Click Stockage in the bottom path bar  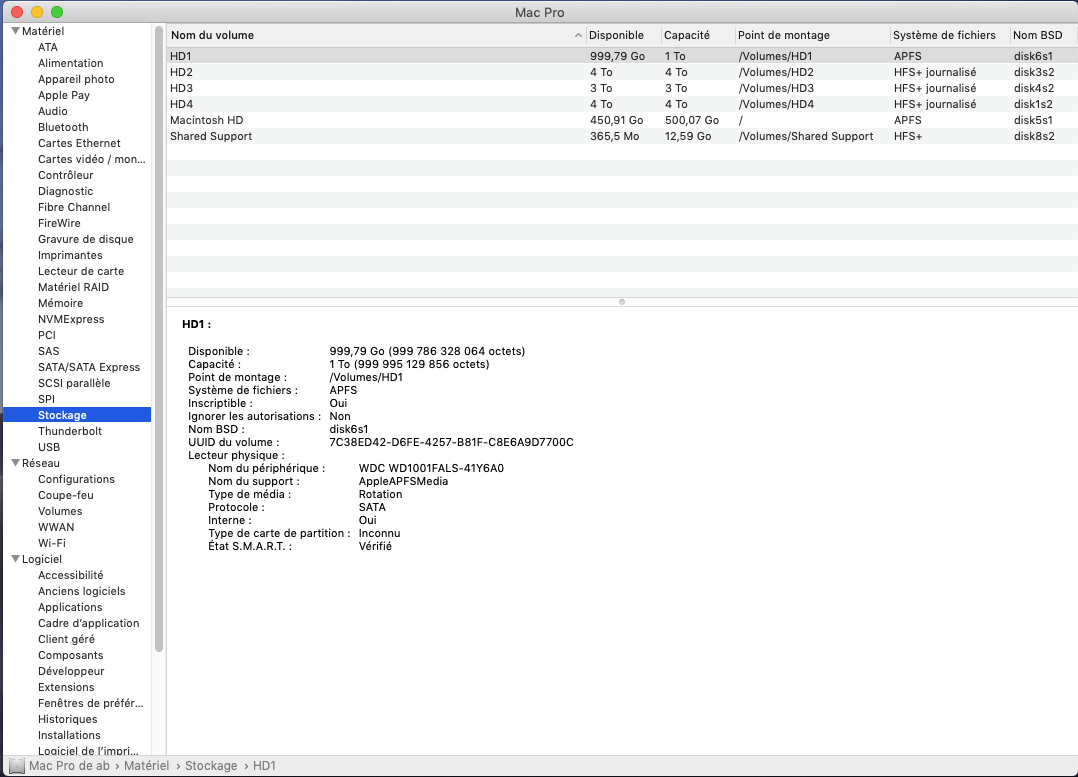(x=211, y=765)
